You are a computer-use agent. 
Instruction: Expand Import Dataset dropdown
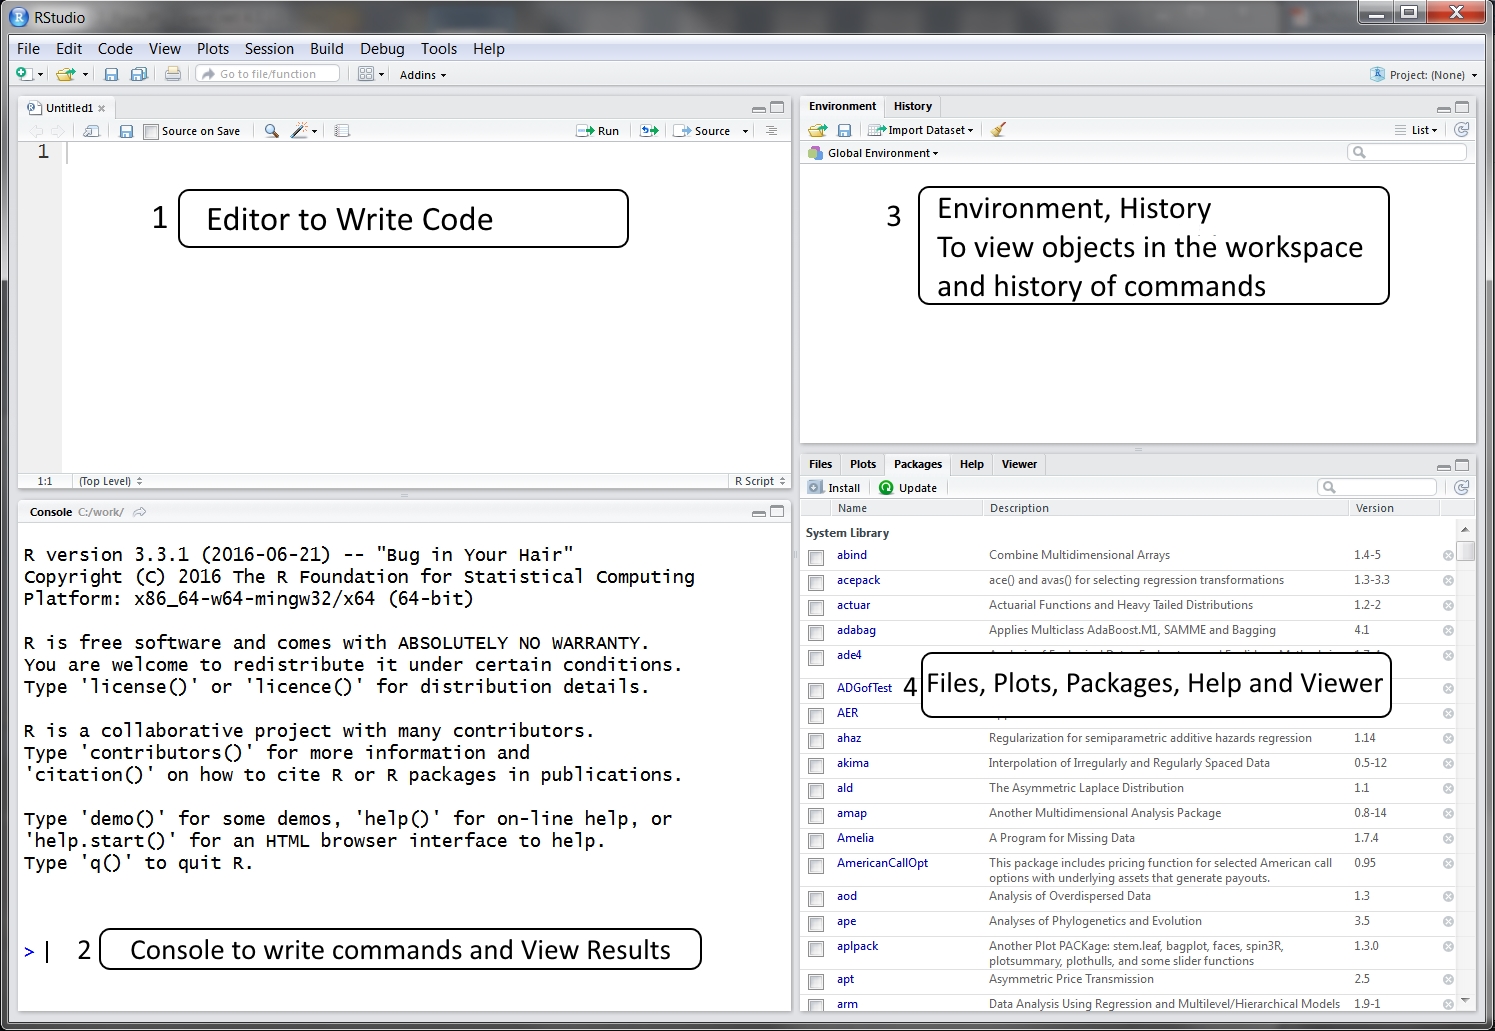tap(921, 130)
